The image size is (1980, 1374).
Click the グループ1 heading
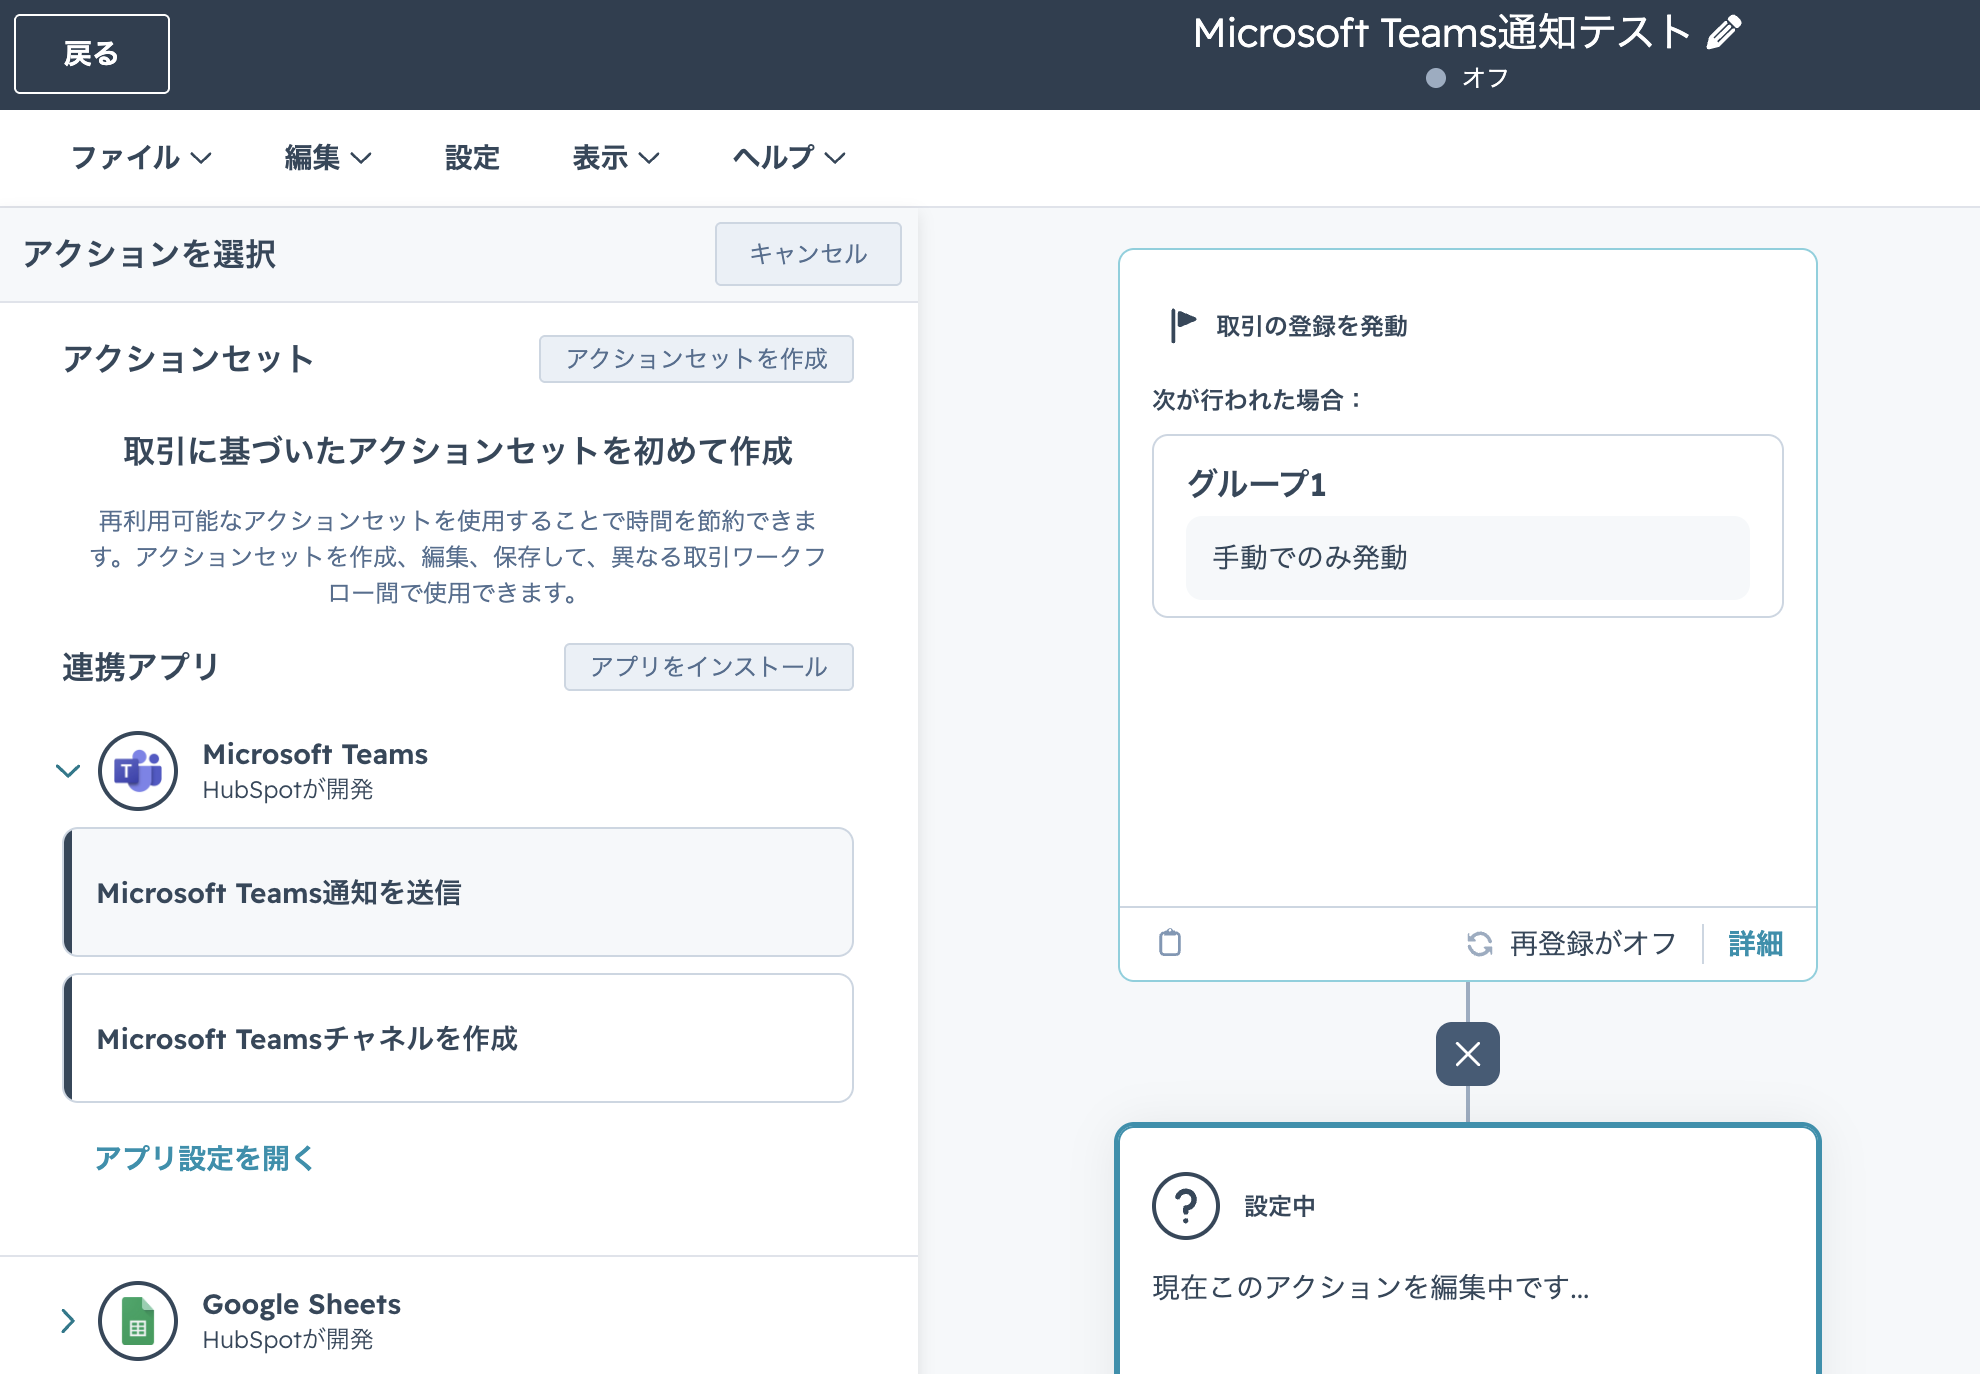click(1256, 484)
